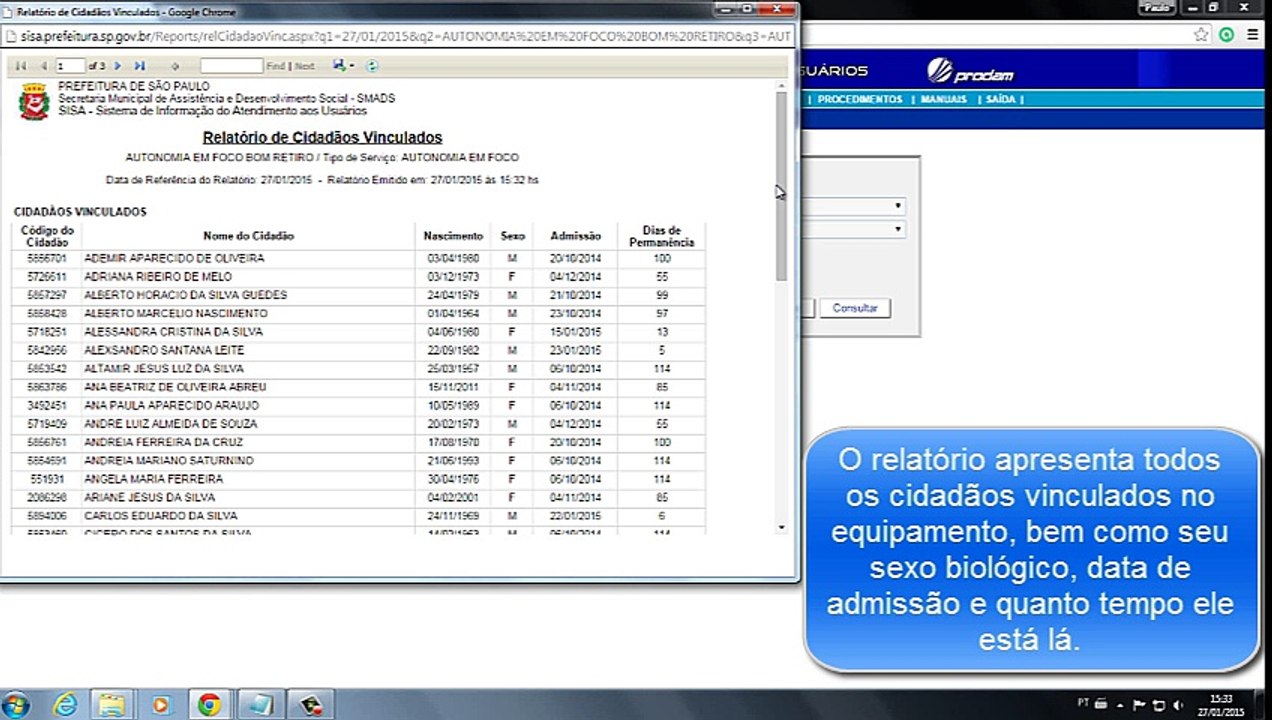Image resolution: width=1272 pixels, height=720 pixels.
Task: Click the report scrollbar up arrow
Action: pyautogui.click(x=782, y=85)
